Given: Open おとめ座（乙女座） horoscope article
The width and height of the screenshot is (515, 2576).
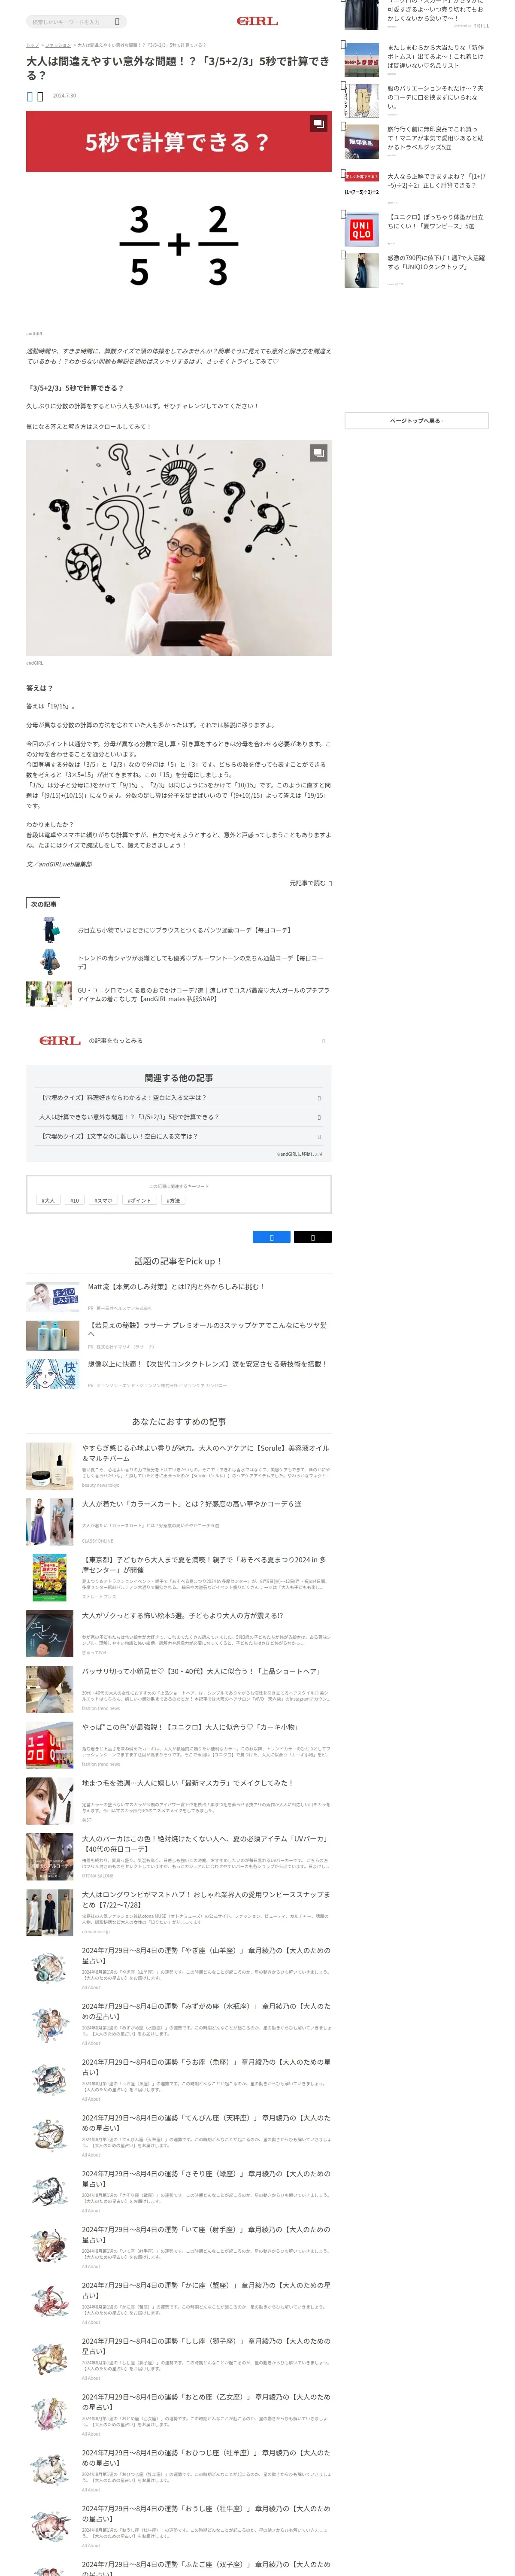Looking at the screenshot, I should [x=205, y=2402].
